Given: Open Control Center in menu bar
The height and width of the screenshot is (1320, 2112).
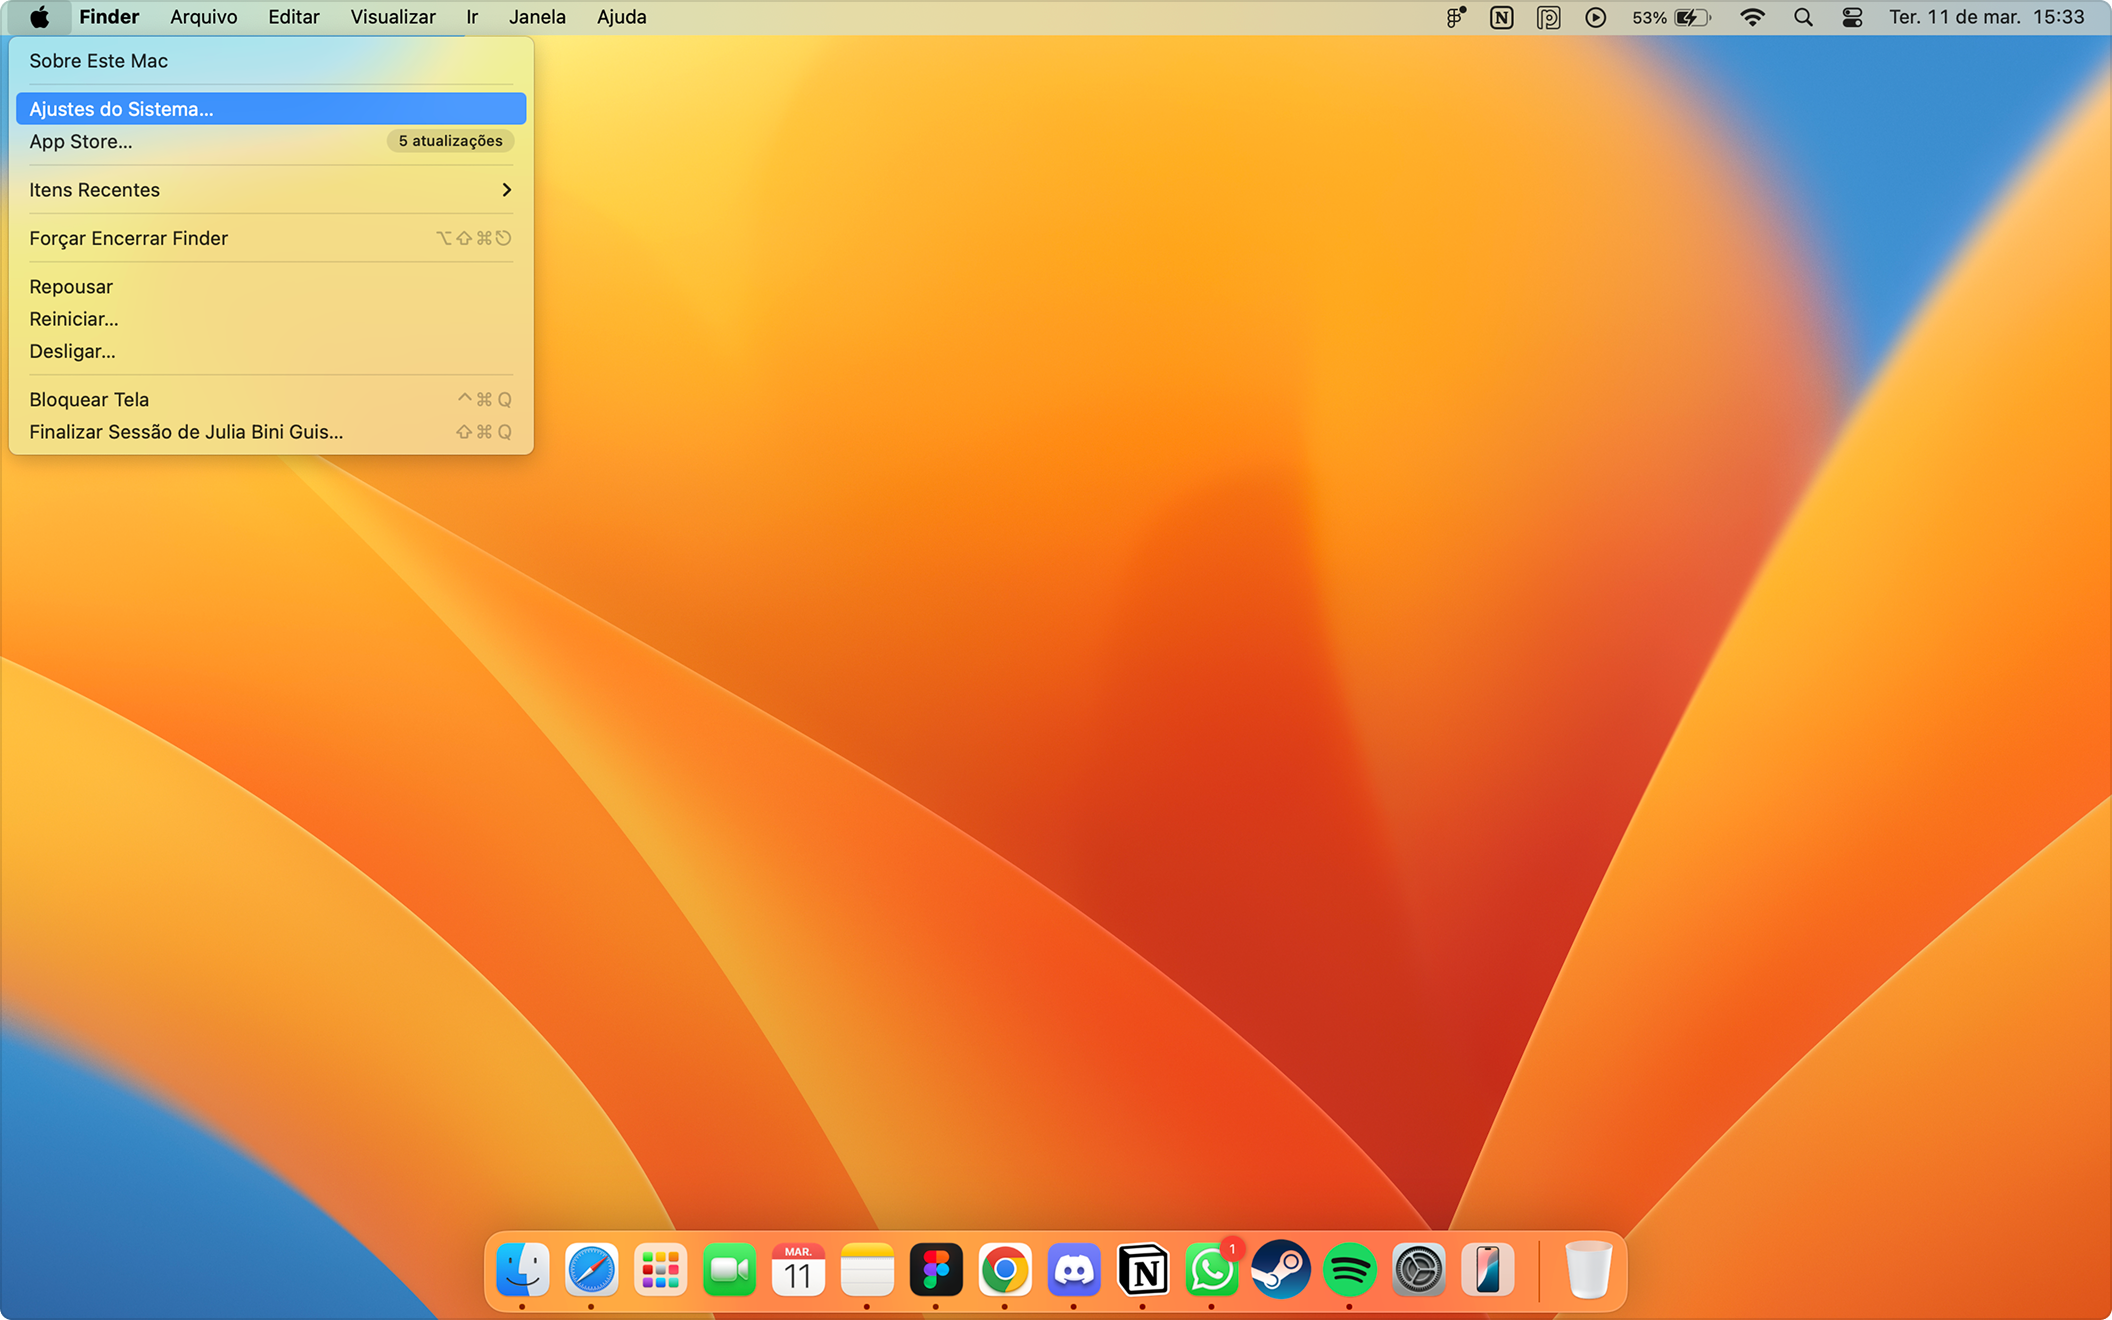Looking at the screenshot, I should click(1852, 17).
